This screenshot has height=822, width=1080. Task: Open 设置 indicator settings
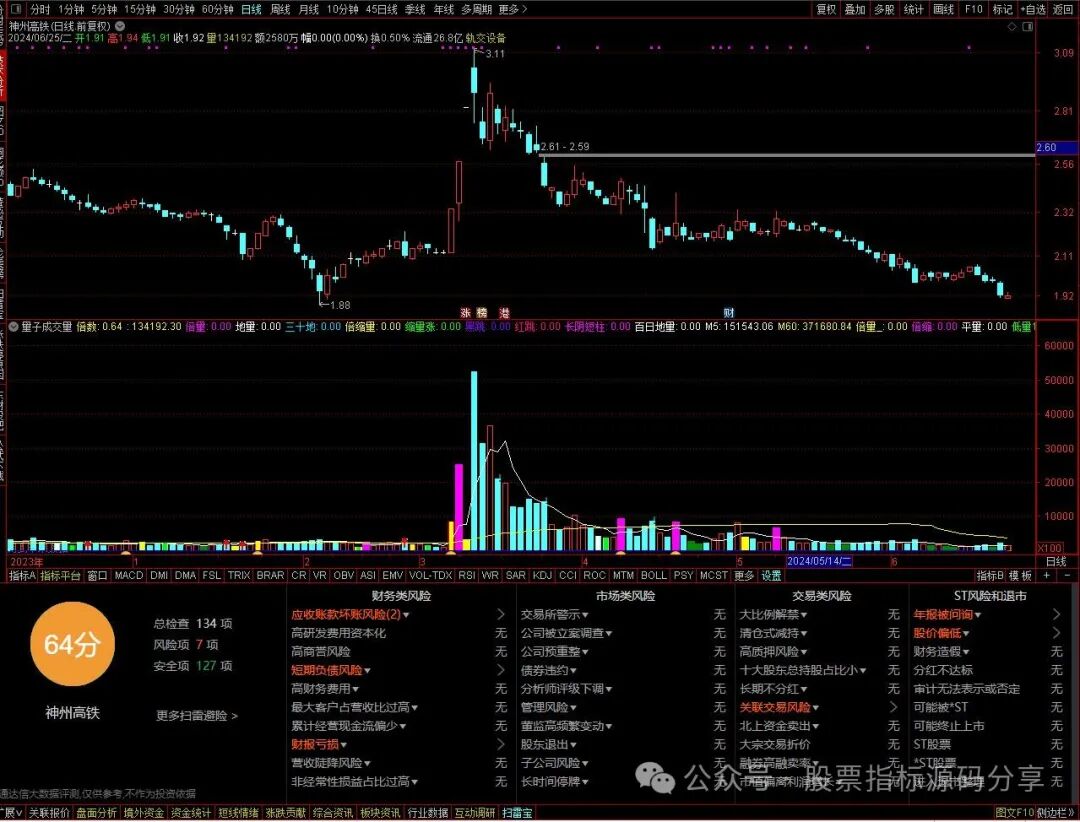pos(771,575)
